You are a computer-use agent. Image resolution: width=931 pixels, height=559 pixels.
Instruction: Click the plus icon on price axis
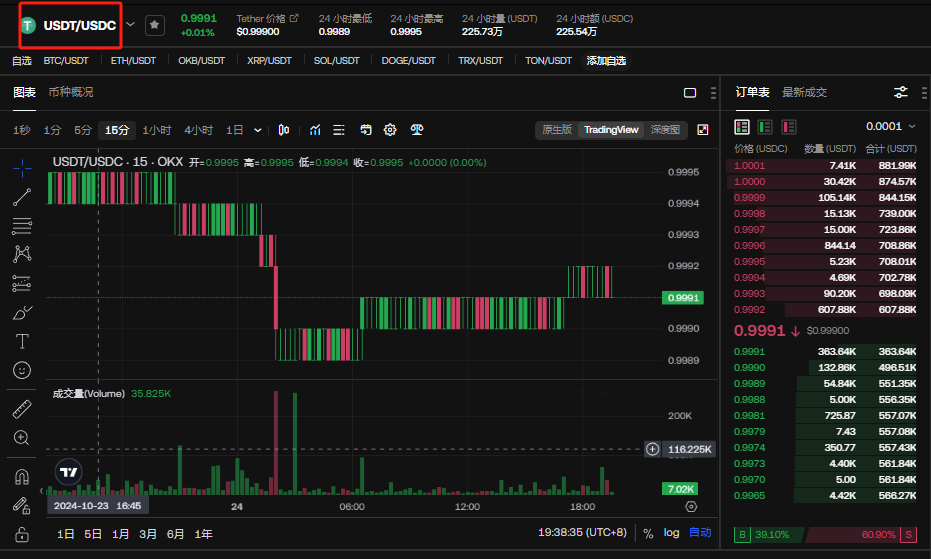[x=653, y=449]
